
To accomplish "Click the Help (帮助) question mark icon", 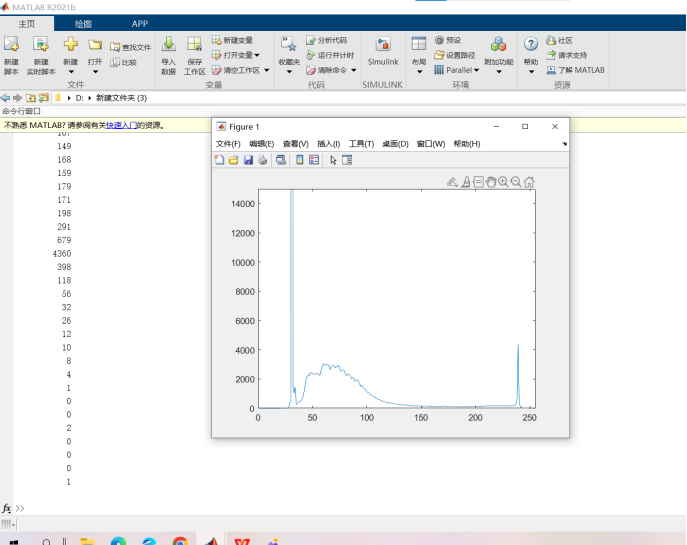I will (531, 44).
